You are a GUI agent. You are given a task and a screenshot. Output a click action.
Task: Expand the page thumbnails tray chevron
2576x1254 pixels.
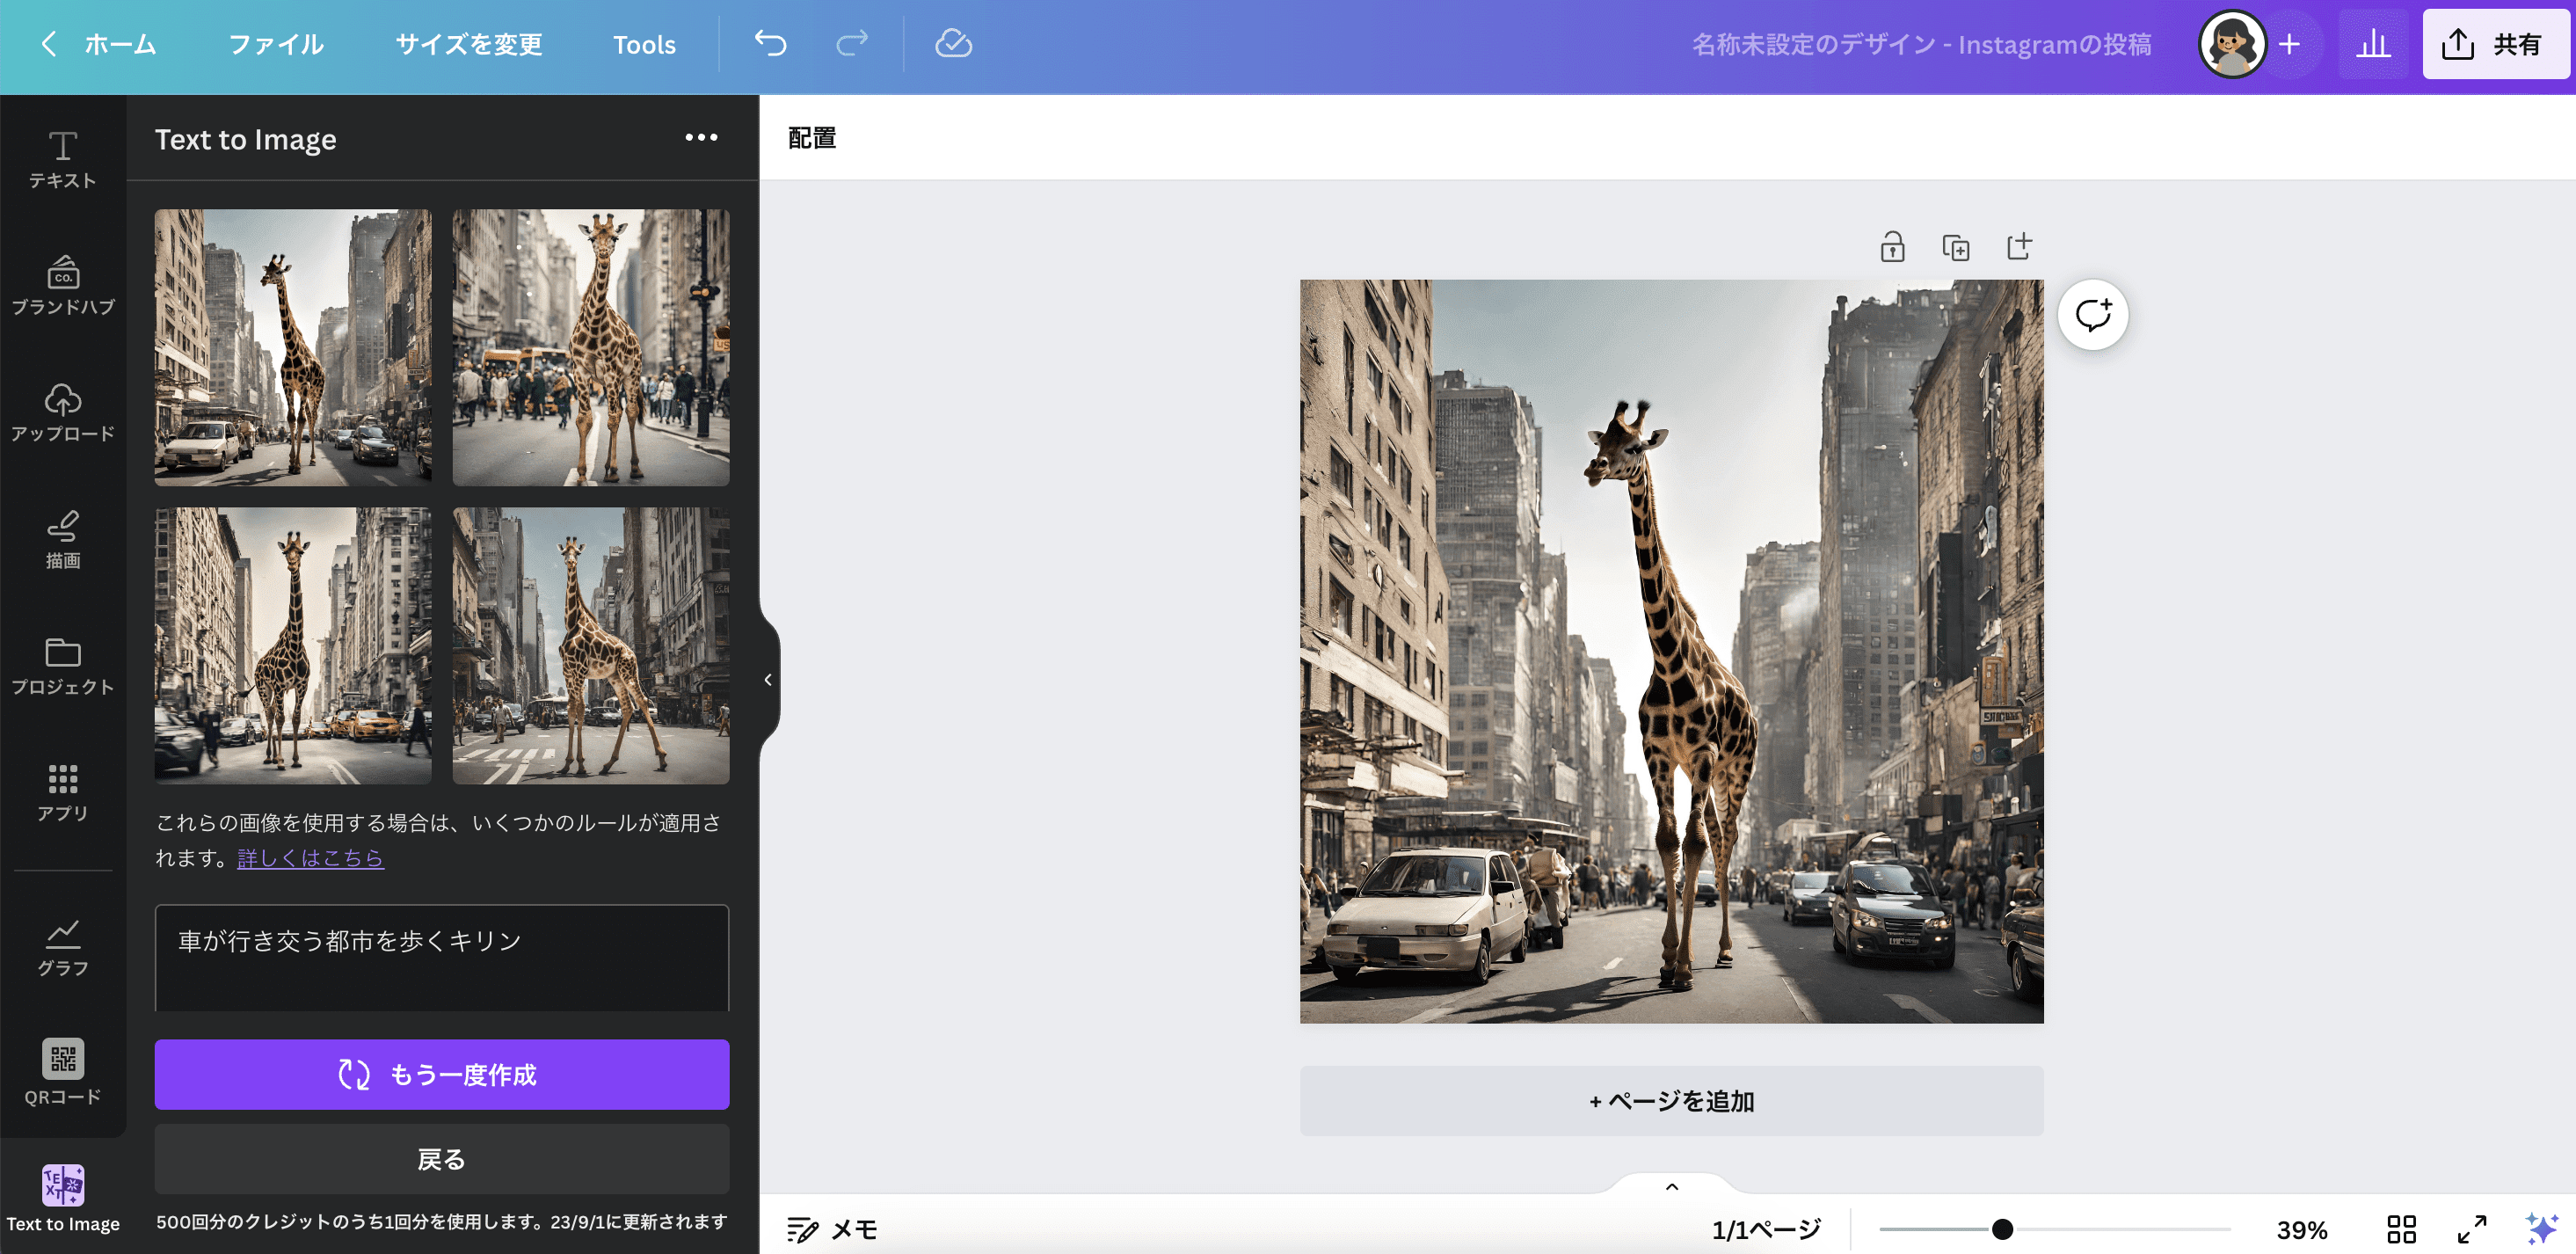coord(1671,1187)
